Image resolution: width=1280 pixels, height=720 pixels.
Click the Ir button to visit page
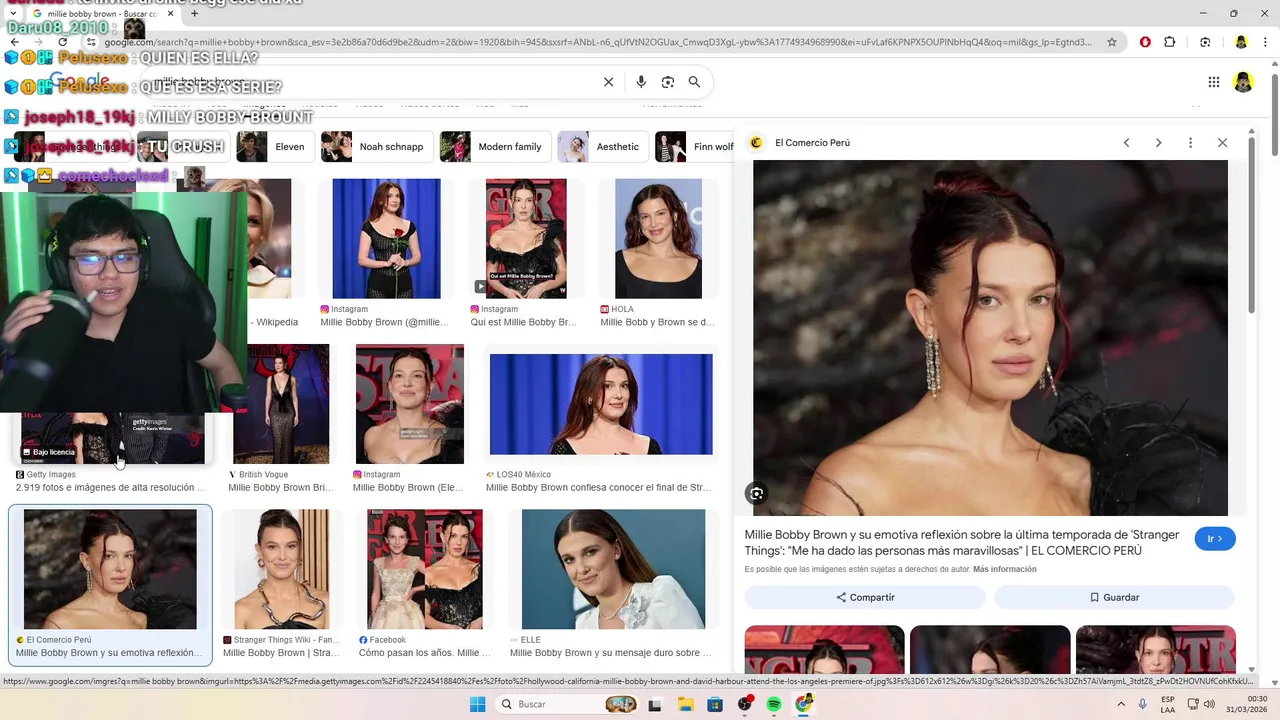1215,539
